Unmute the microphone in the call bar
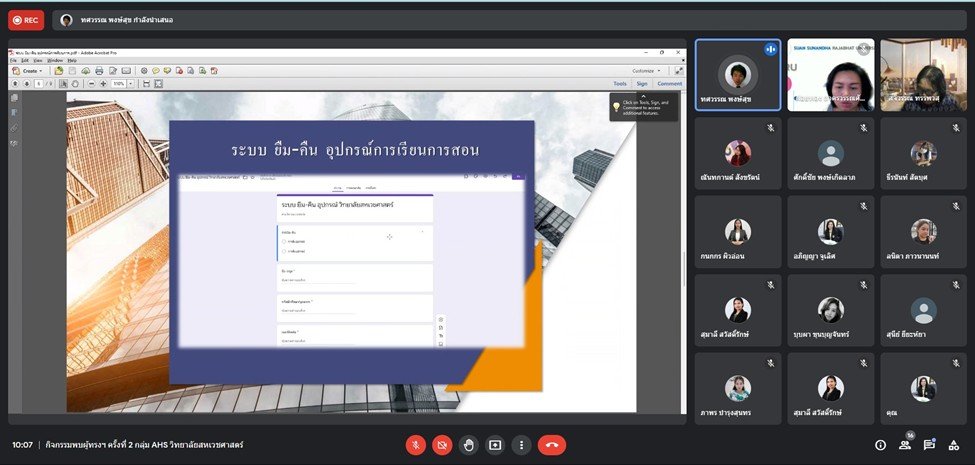Screen dimensions: 975x465 click(x=416, y=445)
